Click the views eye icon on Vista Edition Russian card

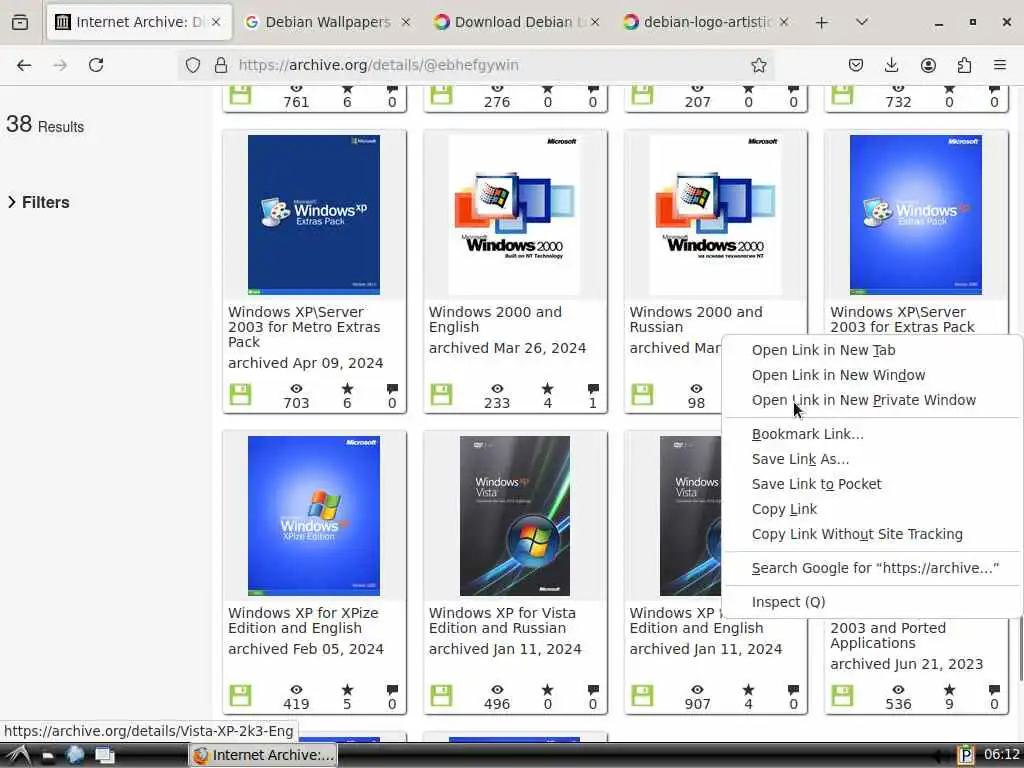(497, 690)
